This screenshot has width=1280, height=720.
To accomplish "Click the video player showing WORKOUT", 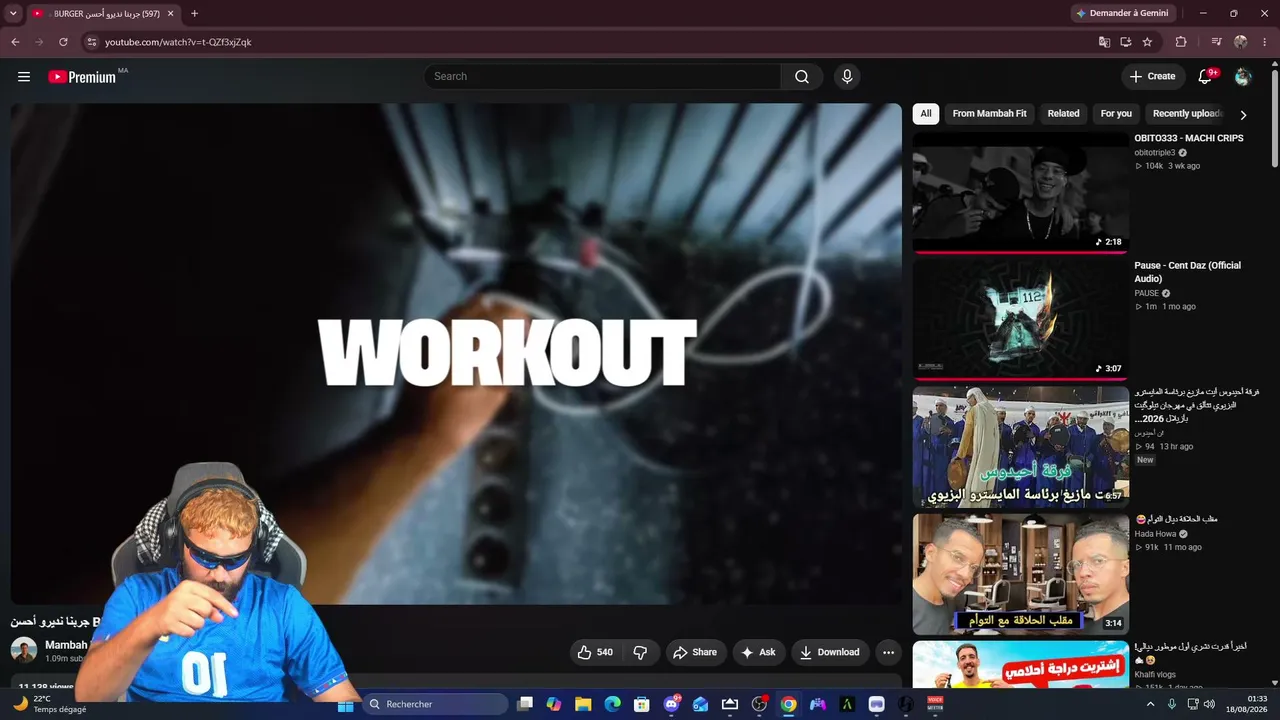I will (x=456, y=353).
